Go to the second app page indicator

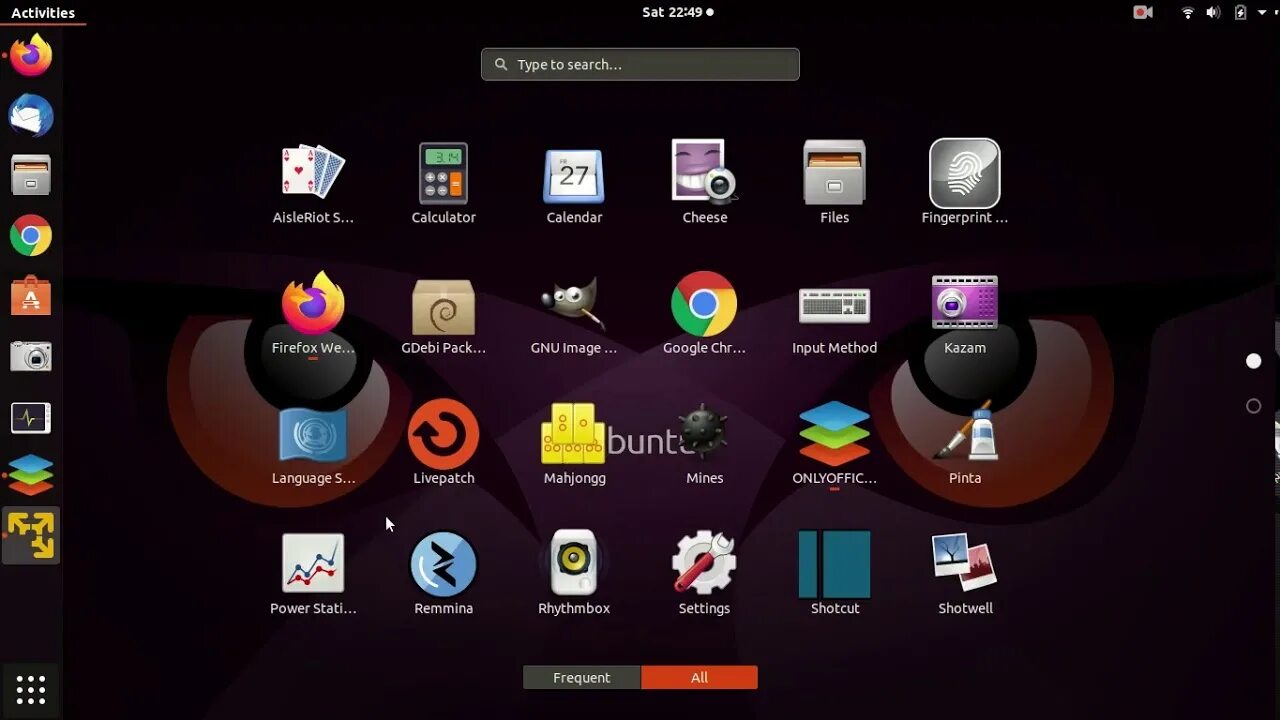tap(1253, 406)
